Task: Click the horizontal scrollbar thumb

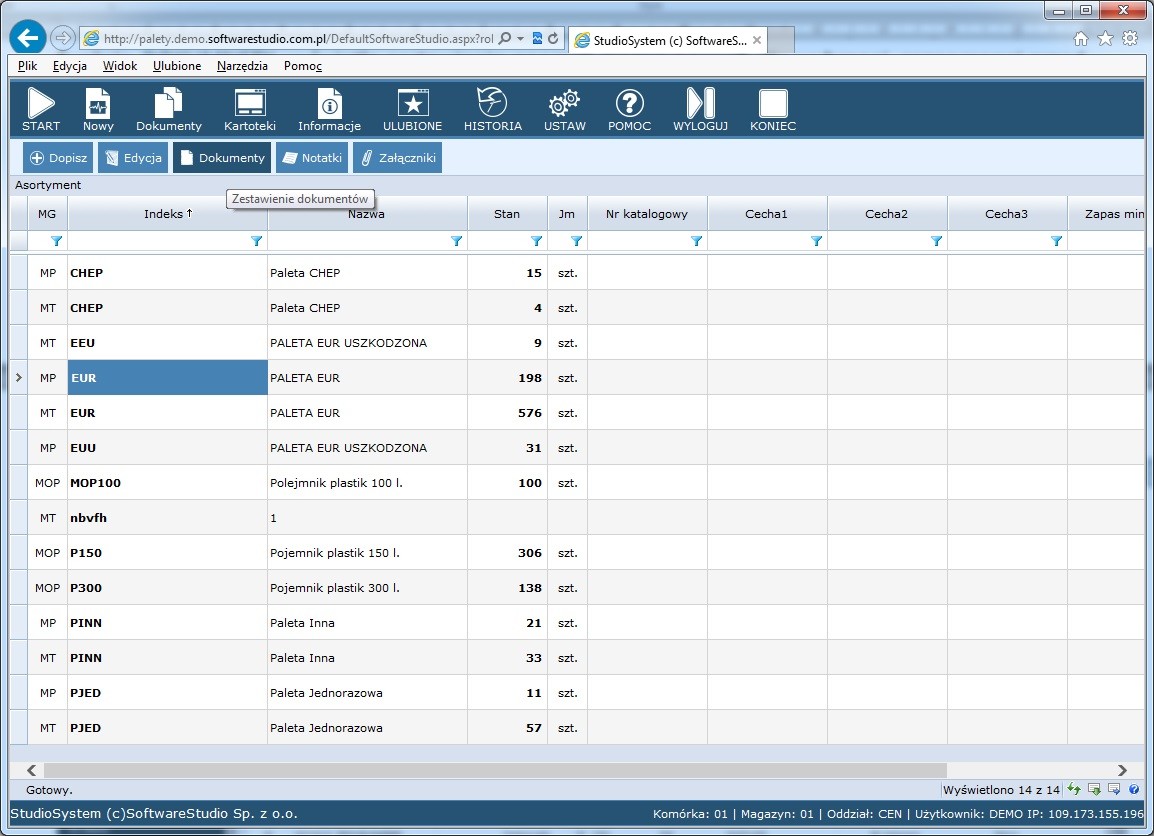Action: (495, 770)
